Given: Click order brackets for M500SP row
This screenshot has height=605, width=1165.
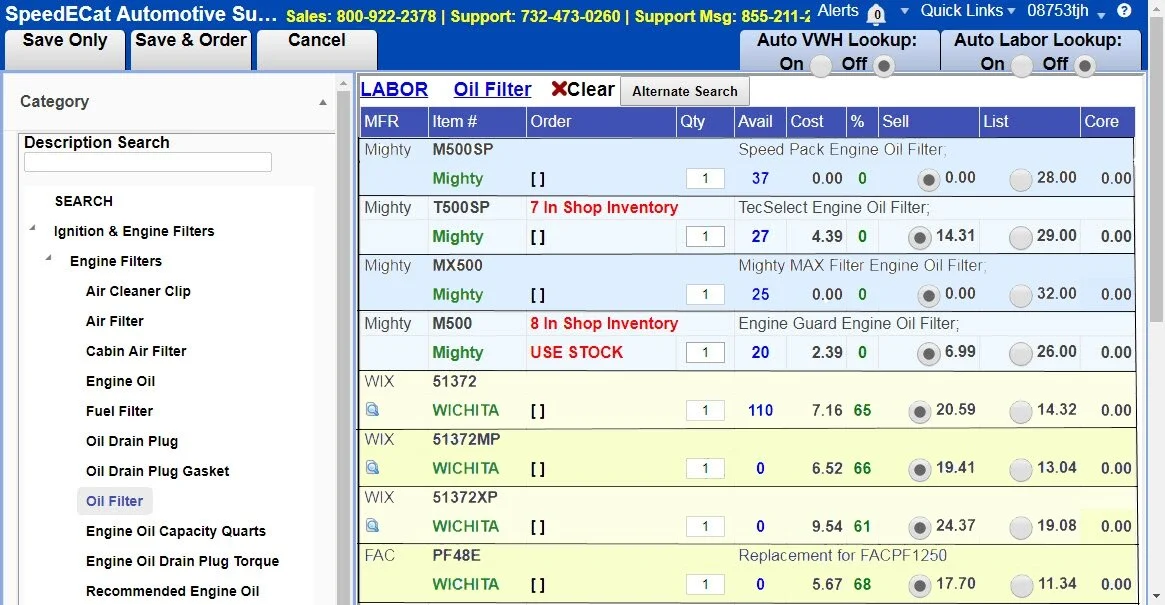Looking at the screenshot, I should 538,179.
